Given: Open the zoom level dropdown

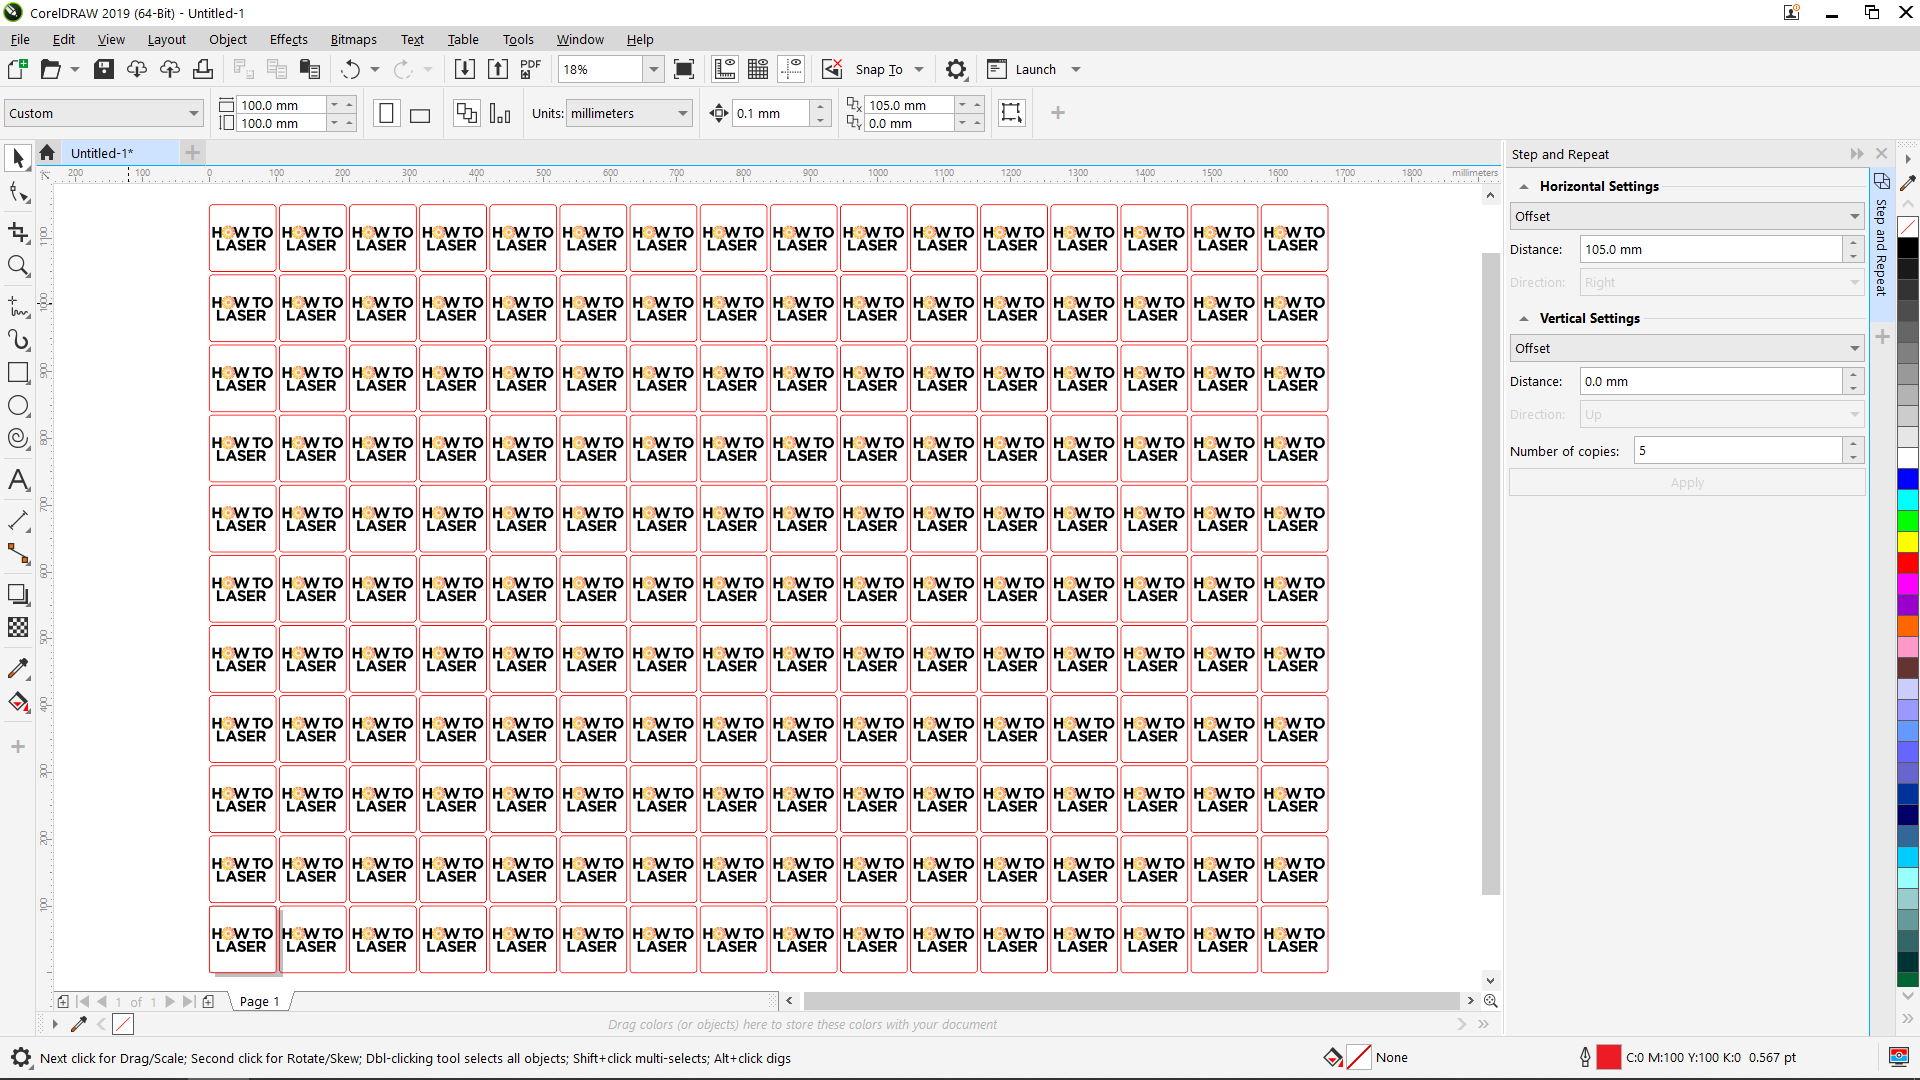Looking at the screenshot, I should point(653,69).
